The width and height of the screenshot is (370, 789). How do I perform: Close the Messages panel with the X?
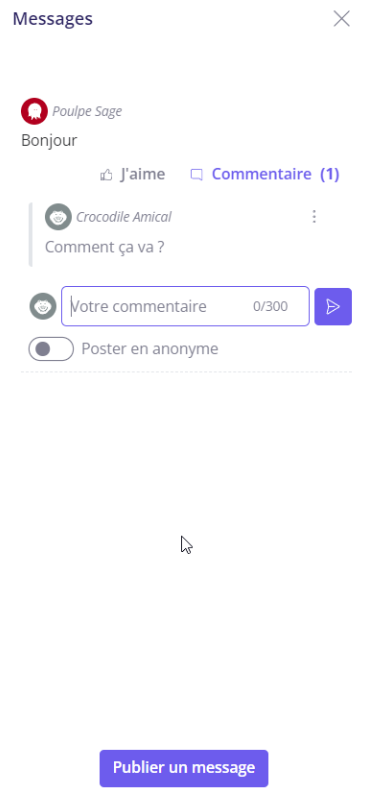pos(342,19)
